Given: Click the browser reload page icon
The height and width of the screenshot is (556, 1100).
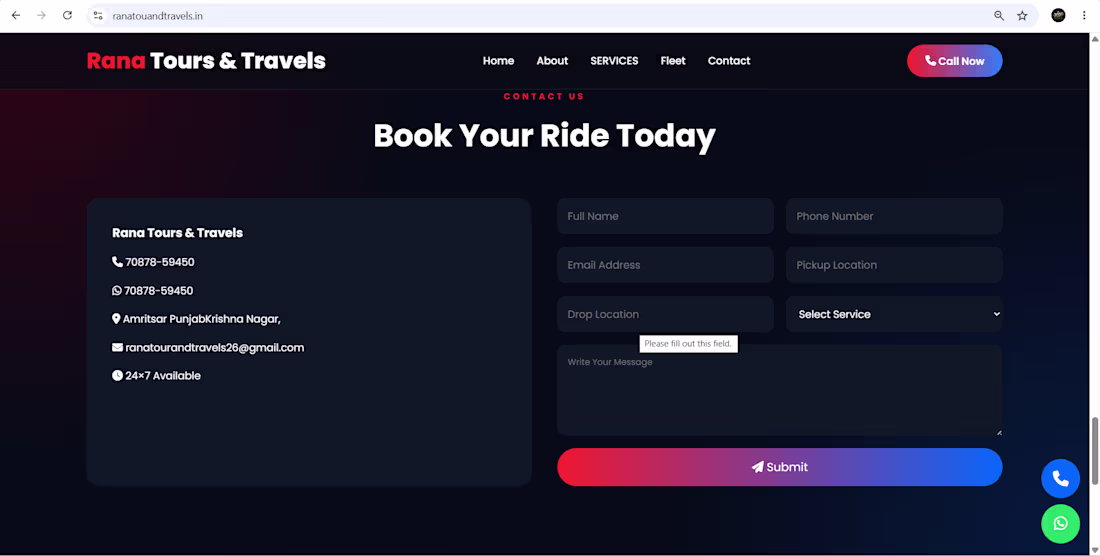Looking at the screenshot, I should 67,15.
